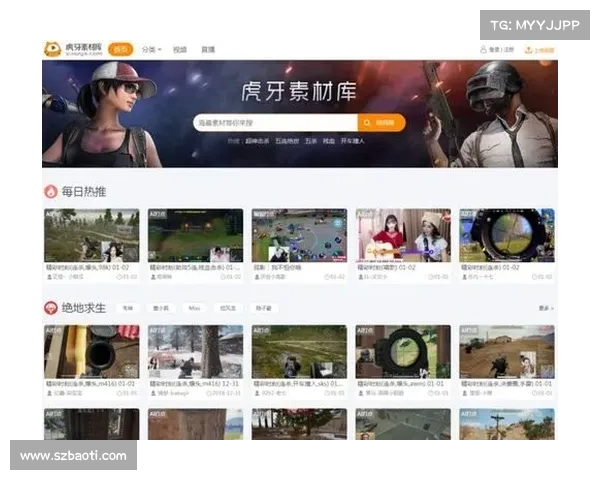Image resolution: width=600 pixels, height=480 pixels.
Task: Click the uploader icon under the first 每日热推 video
Action: (x=49, y=277)
